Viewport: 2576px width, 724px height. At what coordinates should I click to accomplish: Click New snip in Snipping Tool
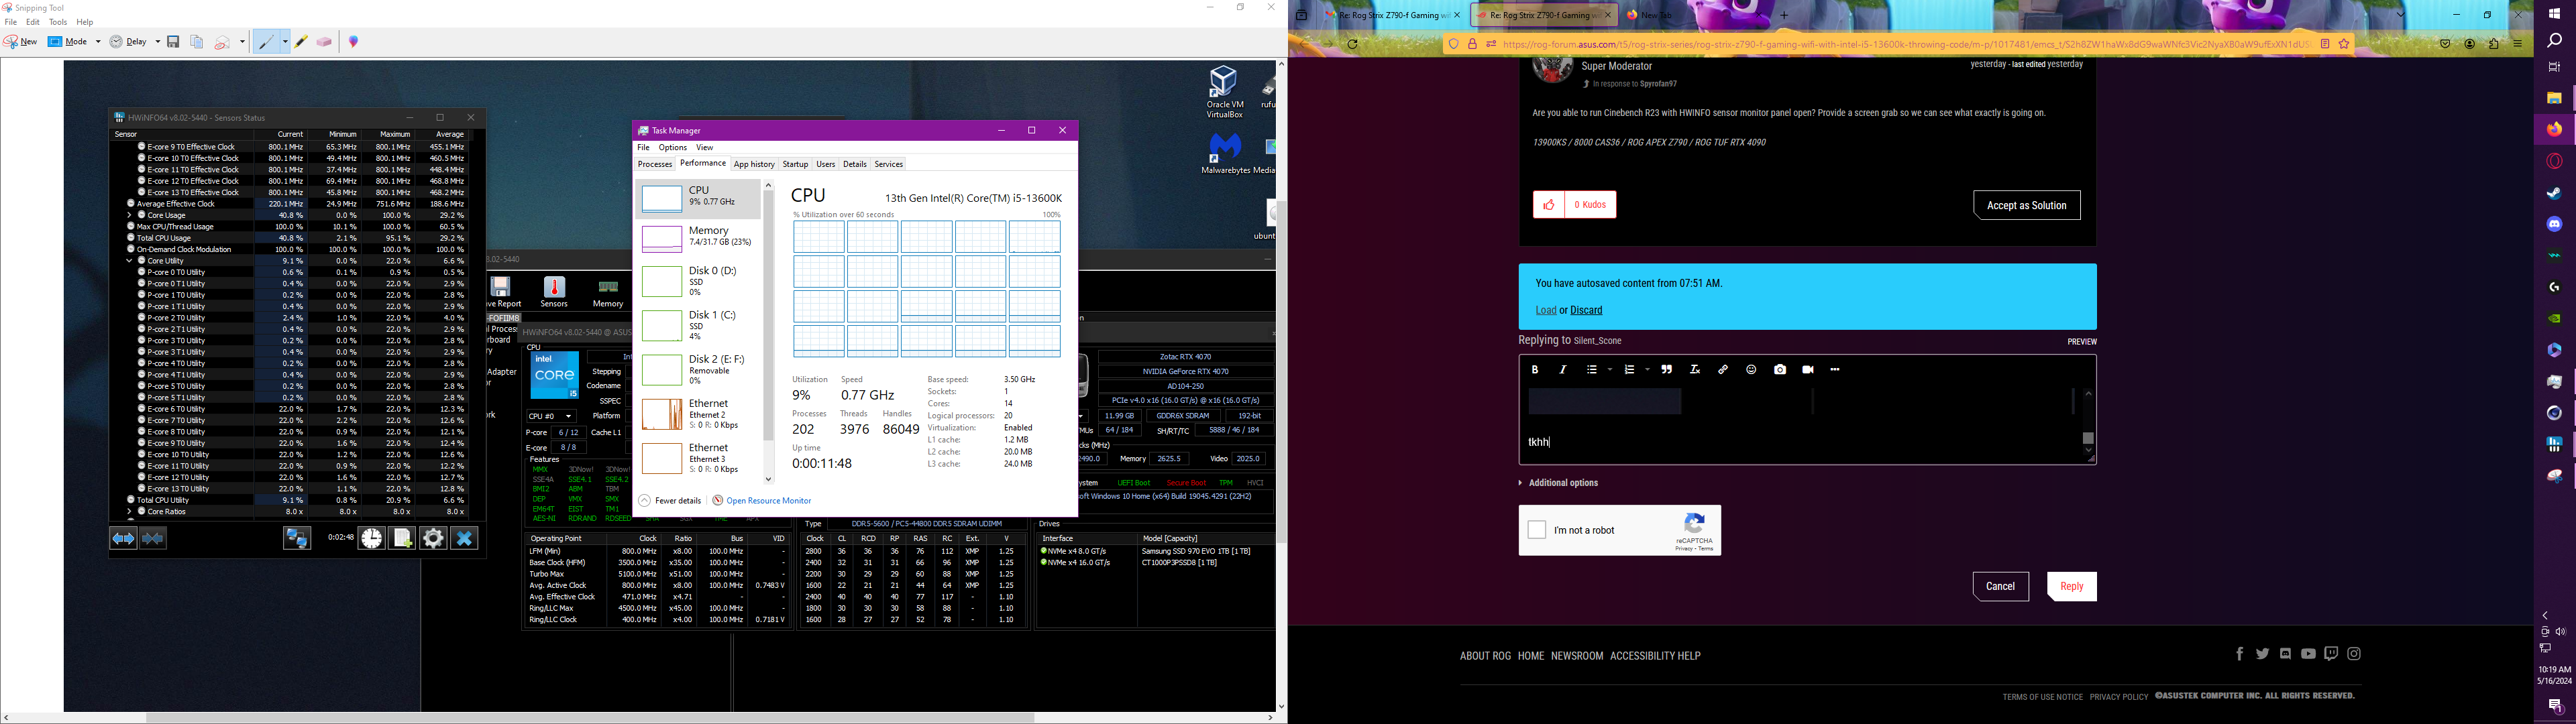pos(21,42)
